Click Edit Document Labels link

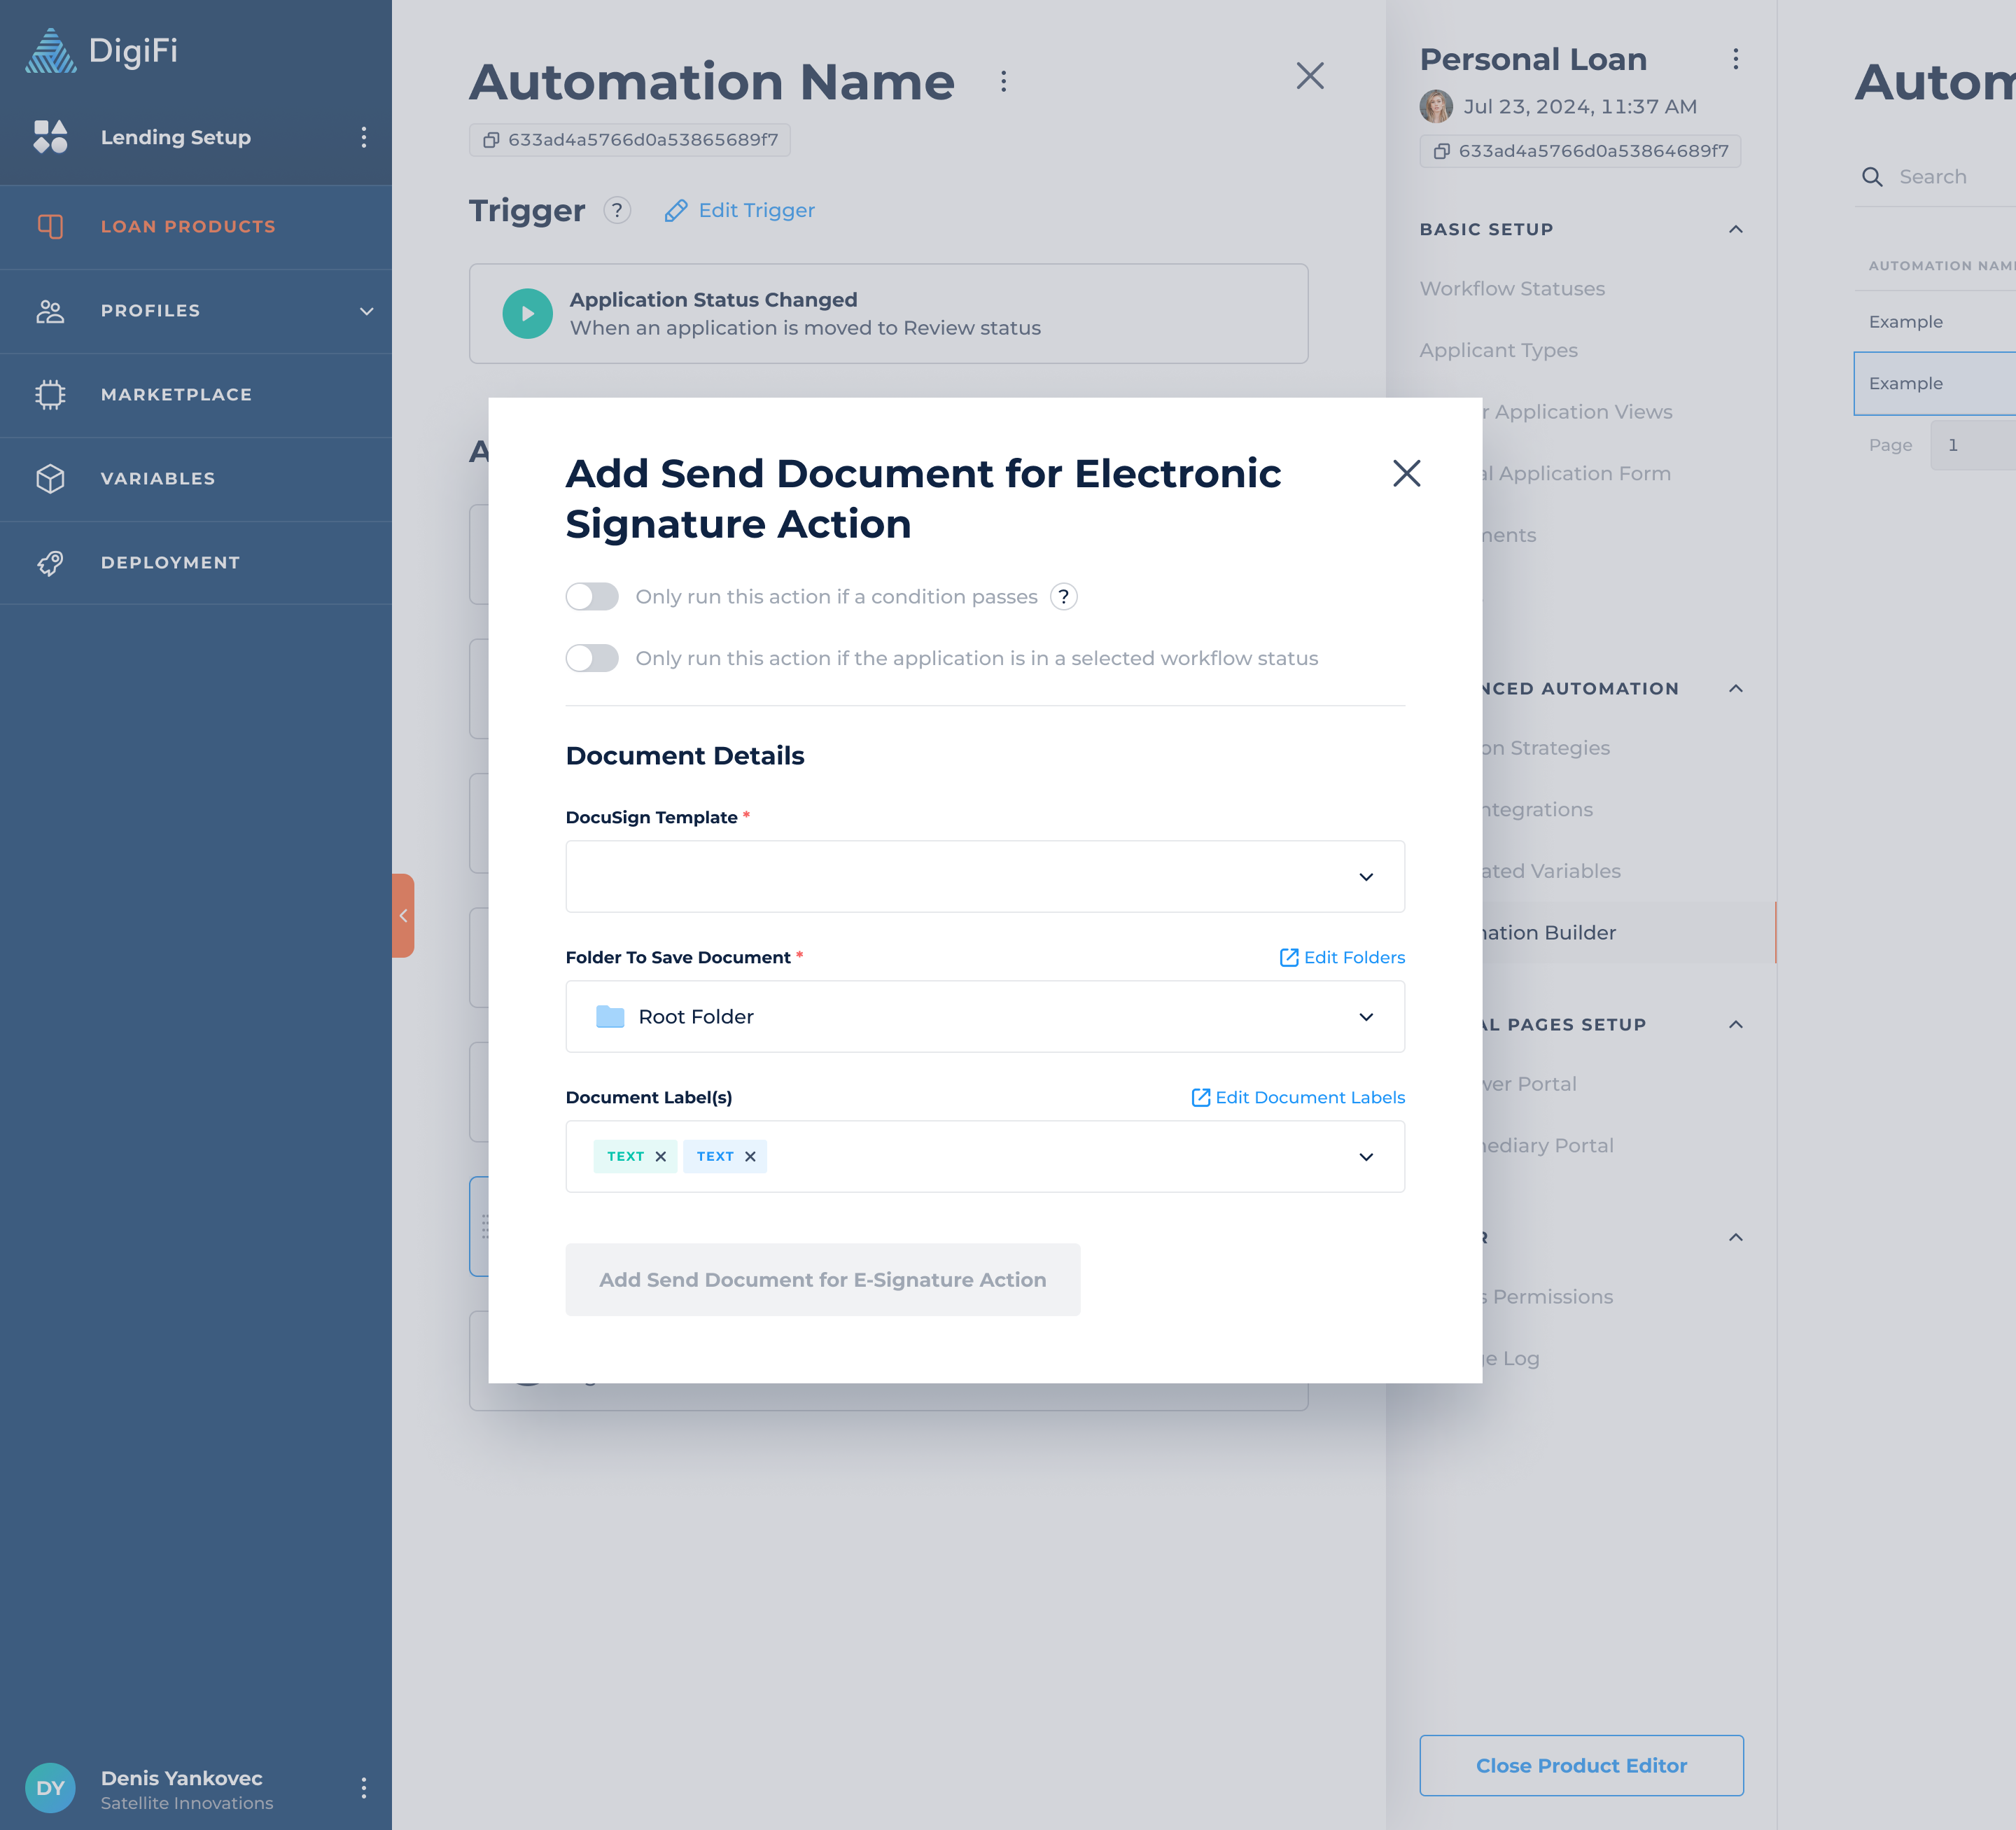1298,1098
